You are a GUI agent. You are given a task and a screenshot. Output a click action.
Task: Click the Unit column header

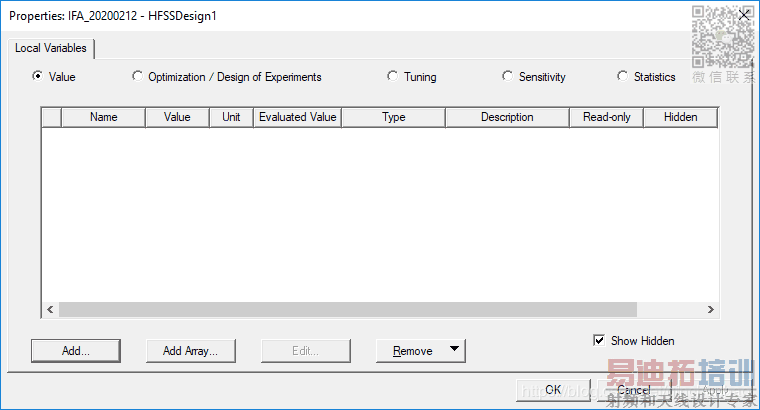pyautogui.click(x=231, y=117)
